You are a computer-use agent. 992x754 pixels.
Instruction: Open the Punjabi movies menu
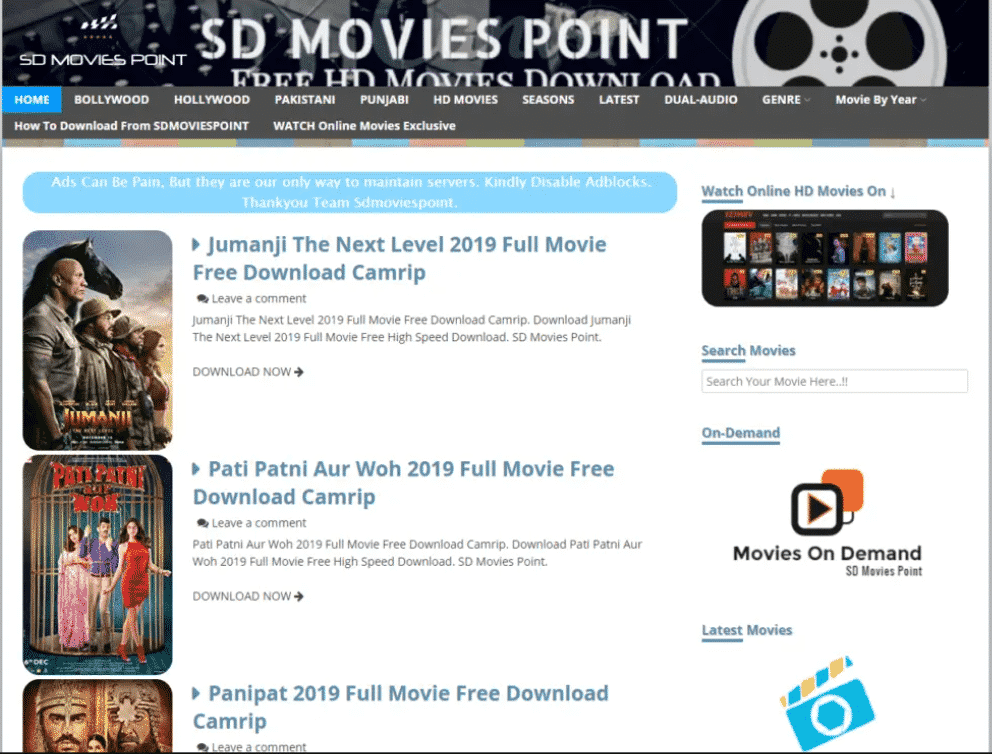tap(384, 99)
